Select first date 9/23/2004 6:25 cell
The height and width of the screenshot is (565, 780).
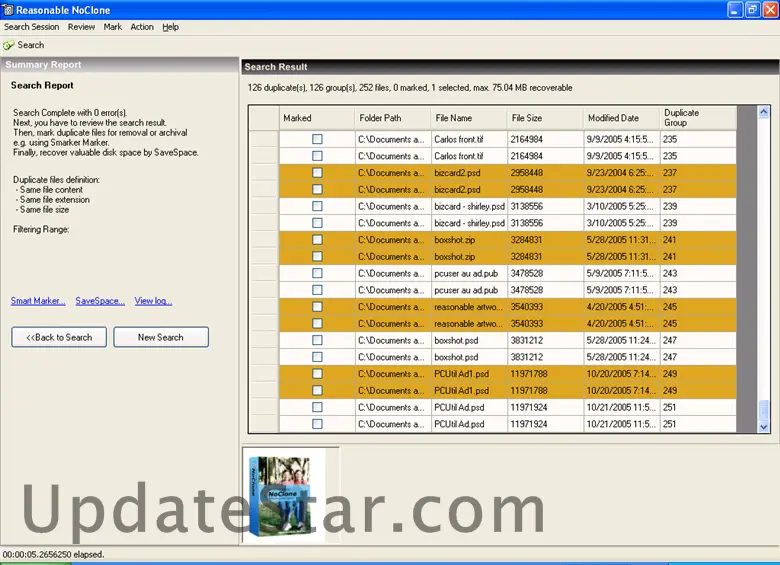click(x=621, y=173)
